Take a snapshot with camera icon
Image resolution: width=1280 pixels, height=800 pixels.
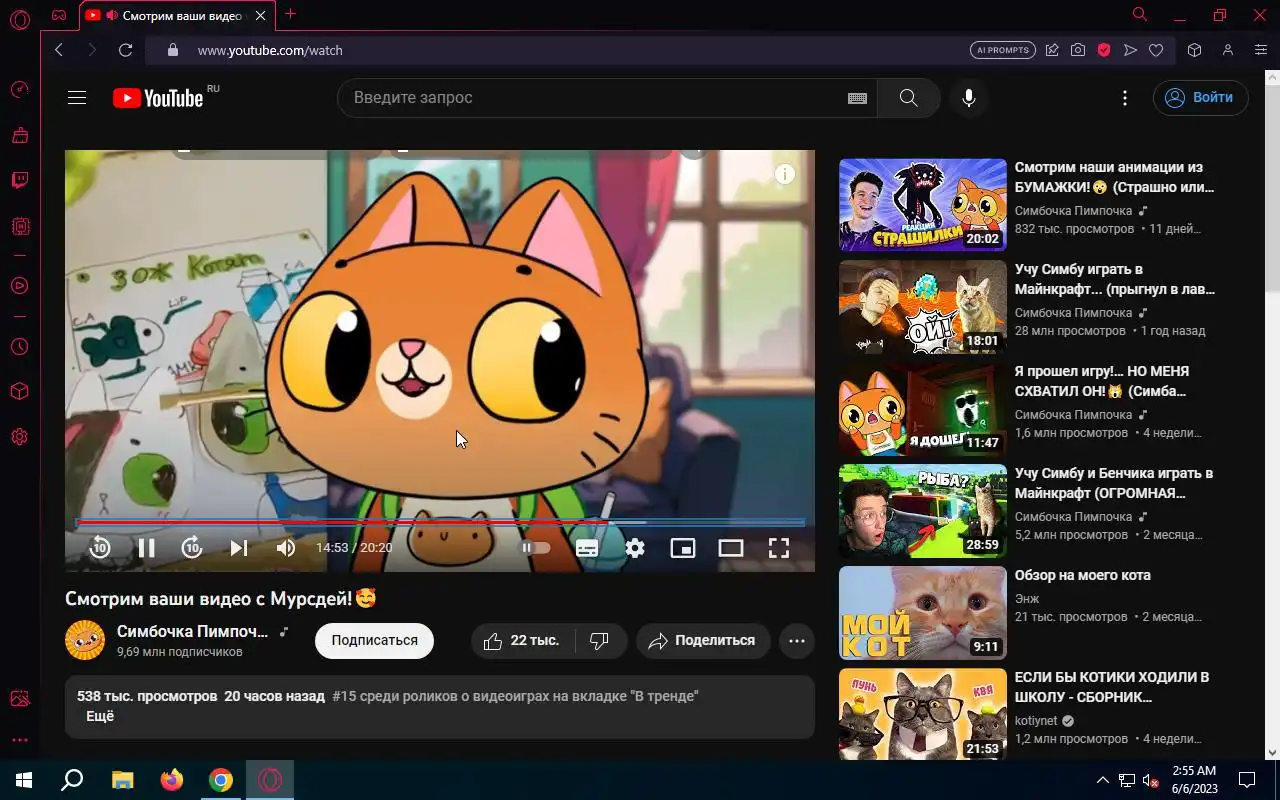[1078, 50]
